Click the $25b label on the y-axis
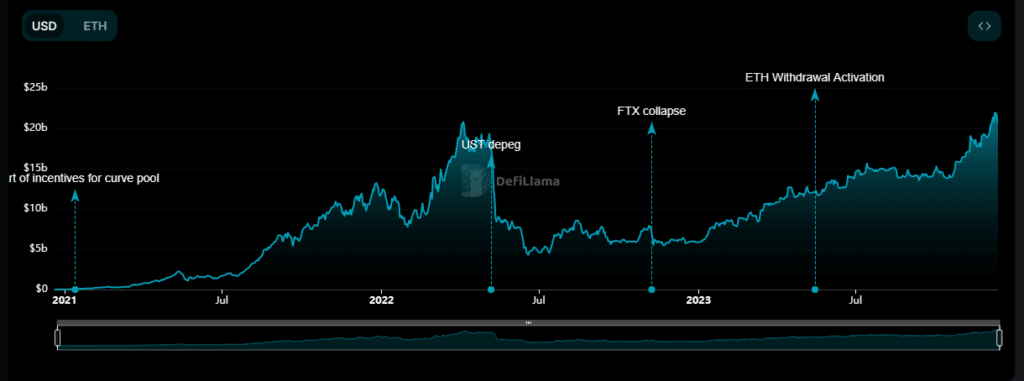 pyautogui.click(x=36, y=88)
